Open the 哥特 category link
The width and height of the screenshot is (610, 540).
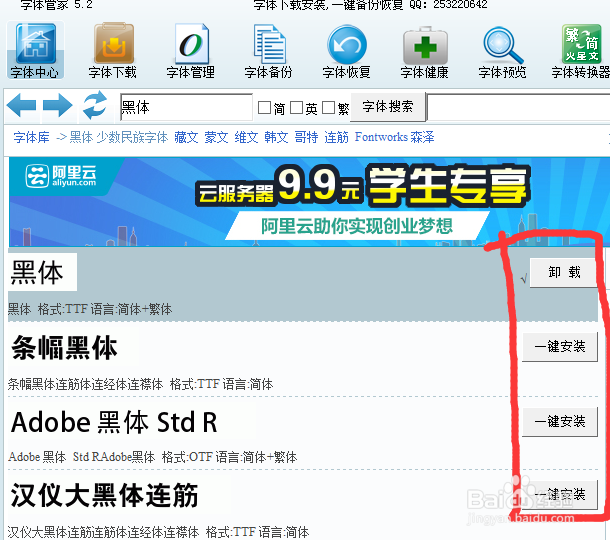(306, 137)
